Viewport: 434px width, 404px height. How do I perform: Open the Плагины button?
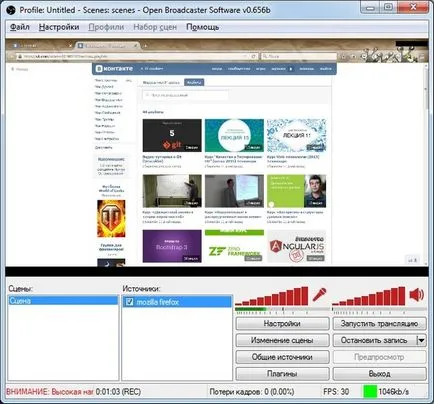tap(282, 374)
